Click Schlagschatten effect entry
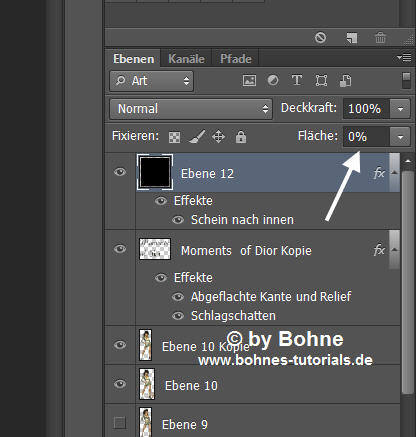Screen dimensions: 416x437 click(x=233, y=316)
